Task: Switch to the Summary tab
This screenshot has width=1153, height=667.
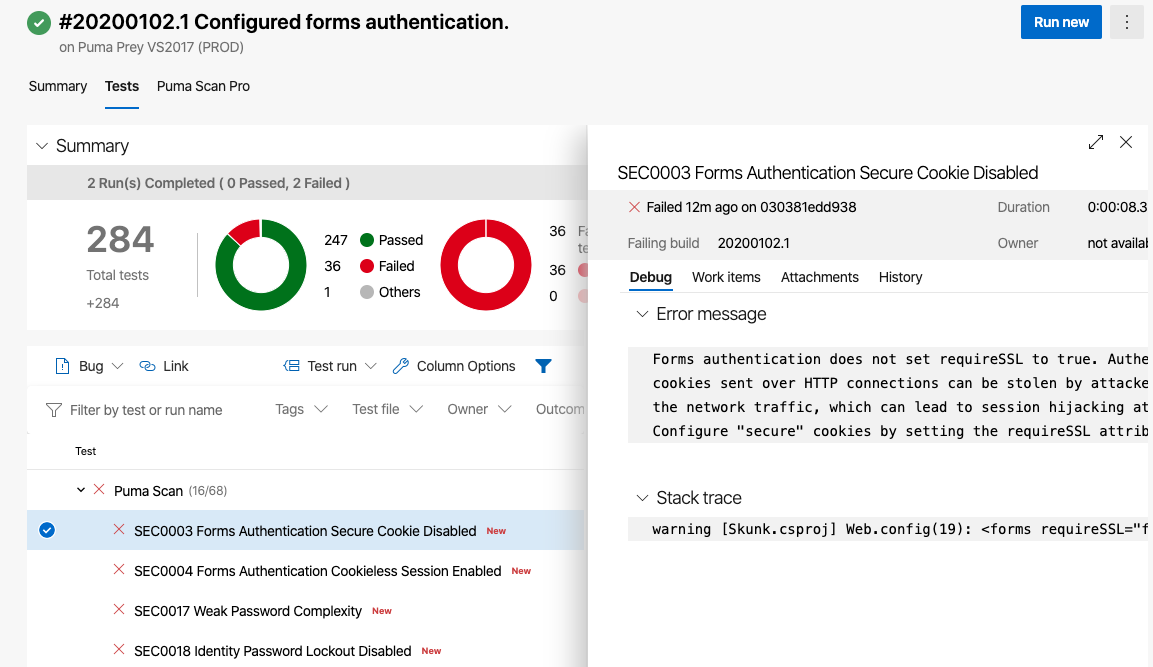Action: [x=58, y=86]
